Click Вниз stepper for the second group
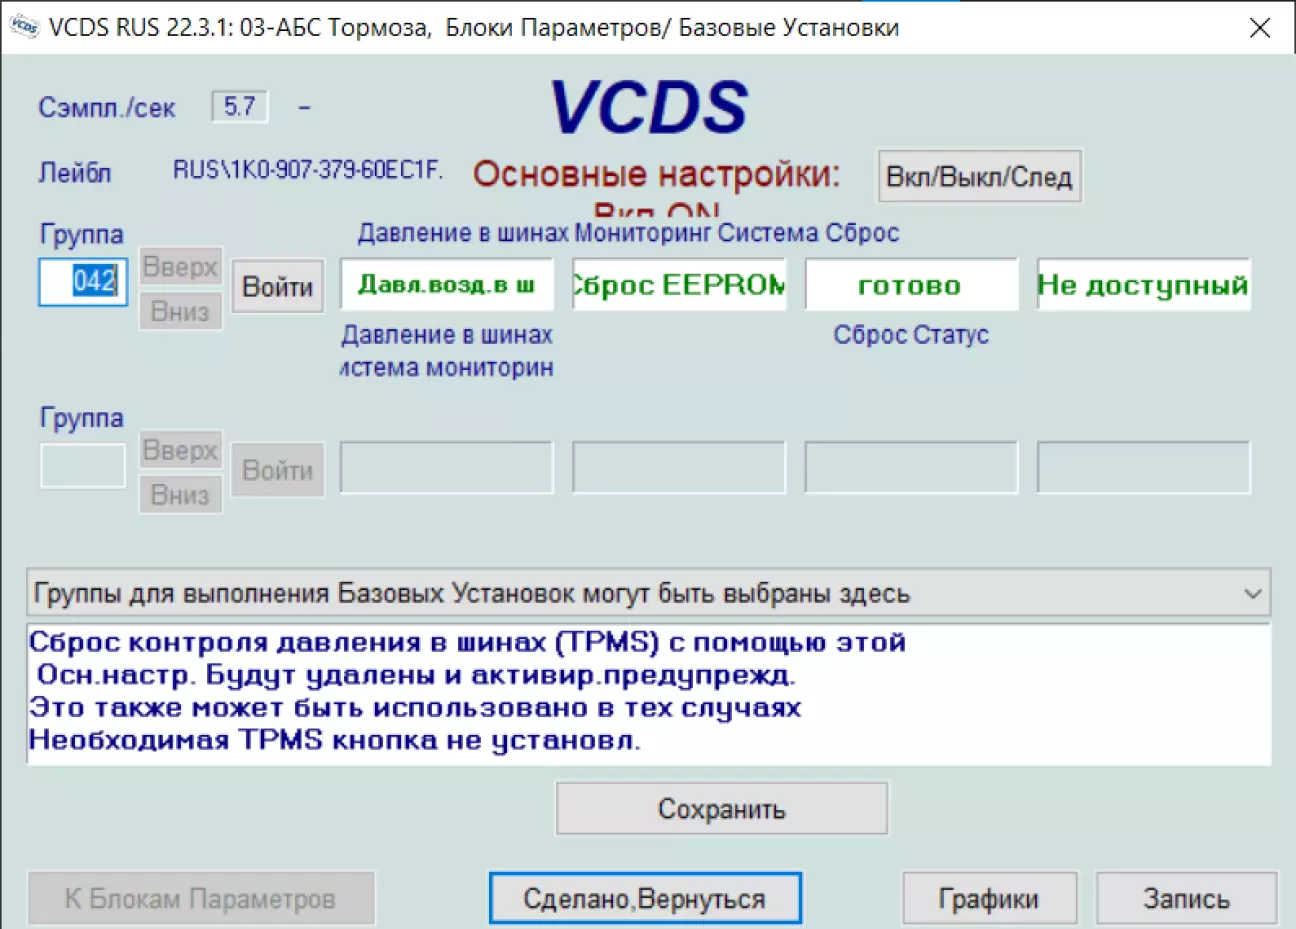This screenshot has height=929, width=1296. [180, 495]
